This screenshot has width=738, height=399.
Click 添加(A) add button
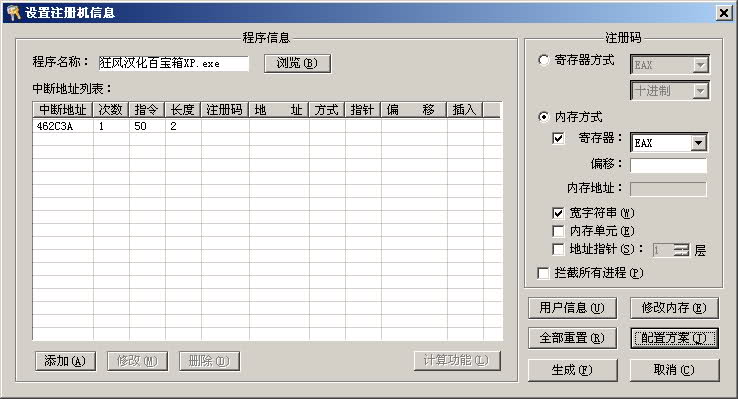65,361
